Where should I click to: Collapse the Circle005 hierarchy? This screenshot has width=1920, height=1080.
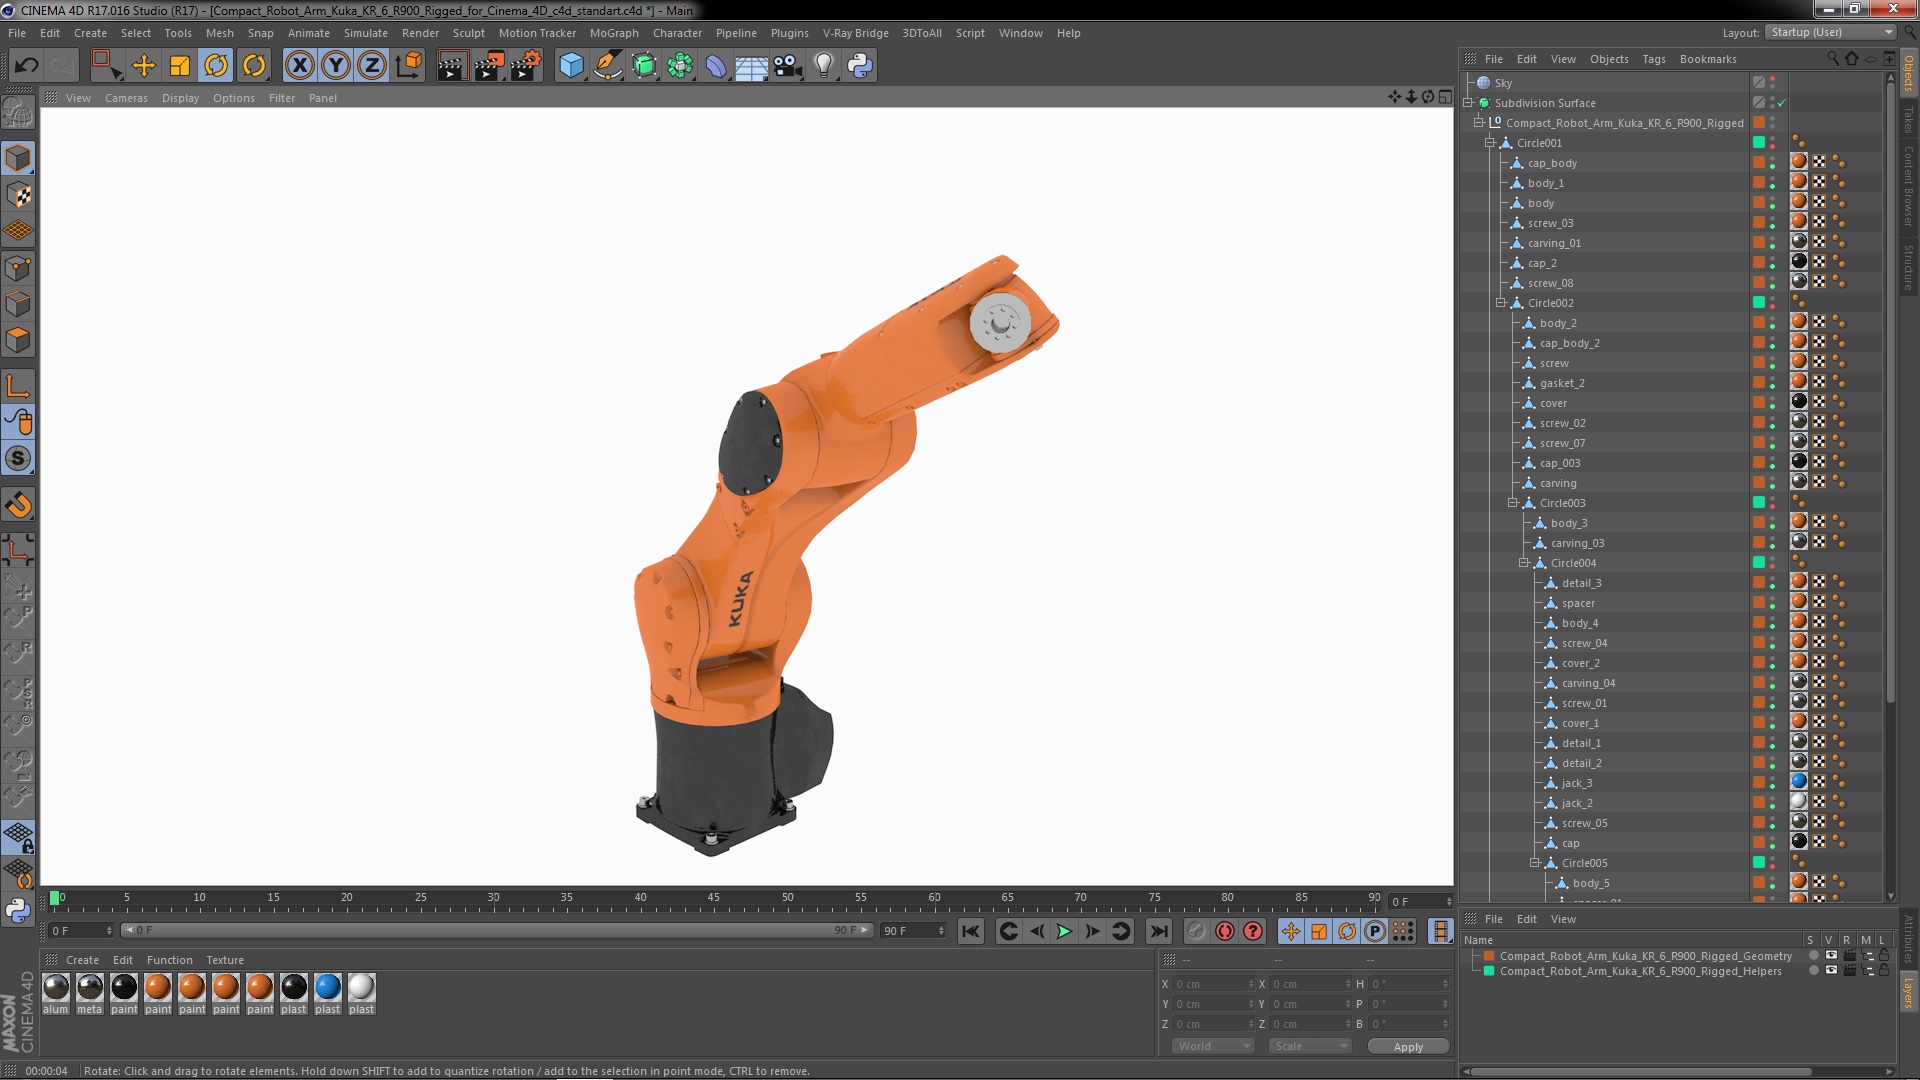pyautogui.click(x=1535, y=863)
